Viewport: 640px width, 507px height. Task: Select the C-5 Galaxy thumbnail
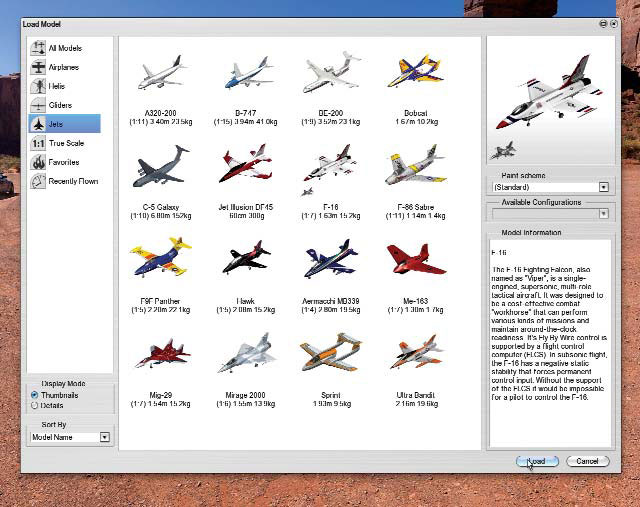point(161,165)
